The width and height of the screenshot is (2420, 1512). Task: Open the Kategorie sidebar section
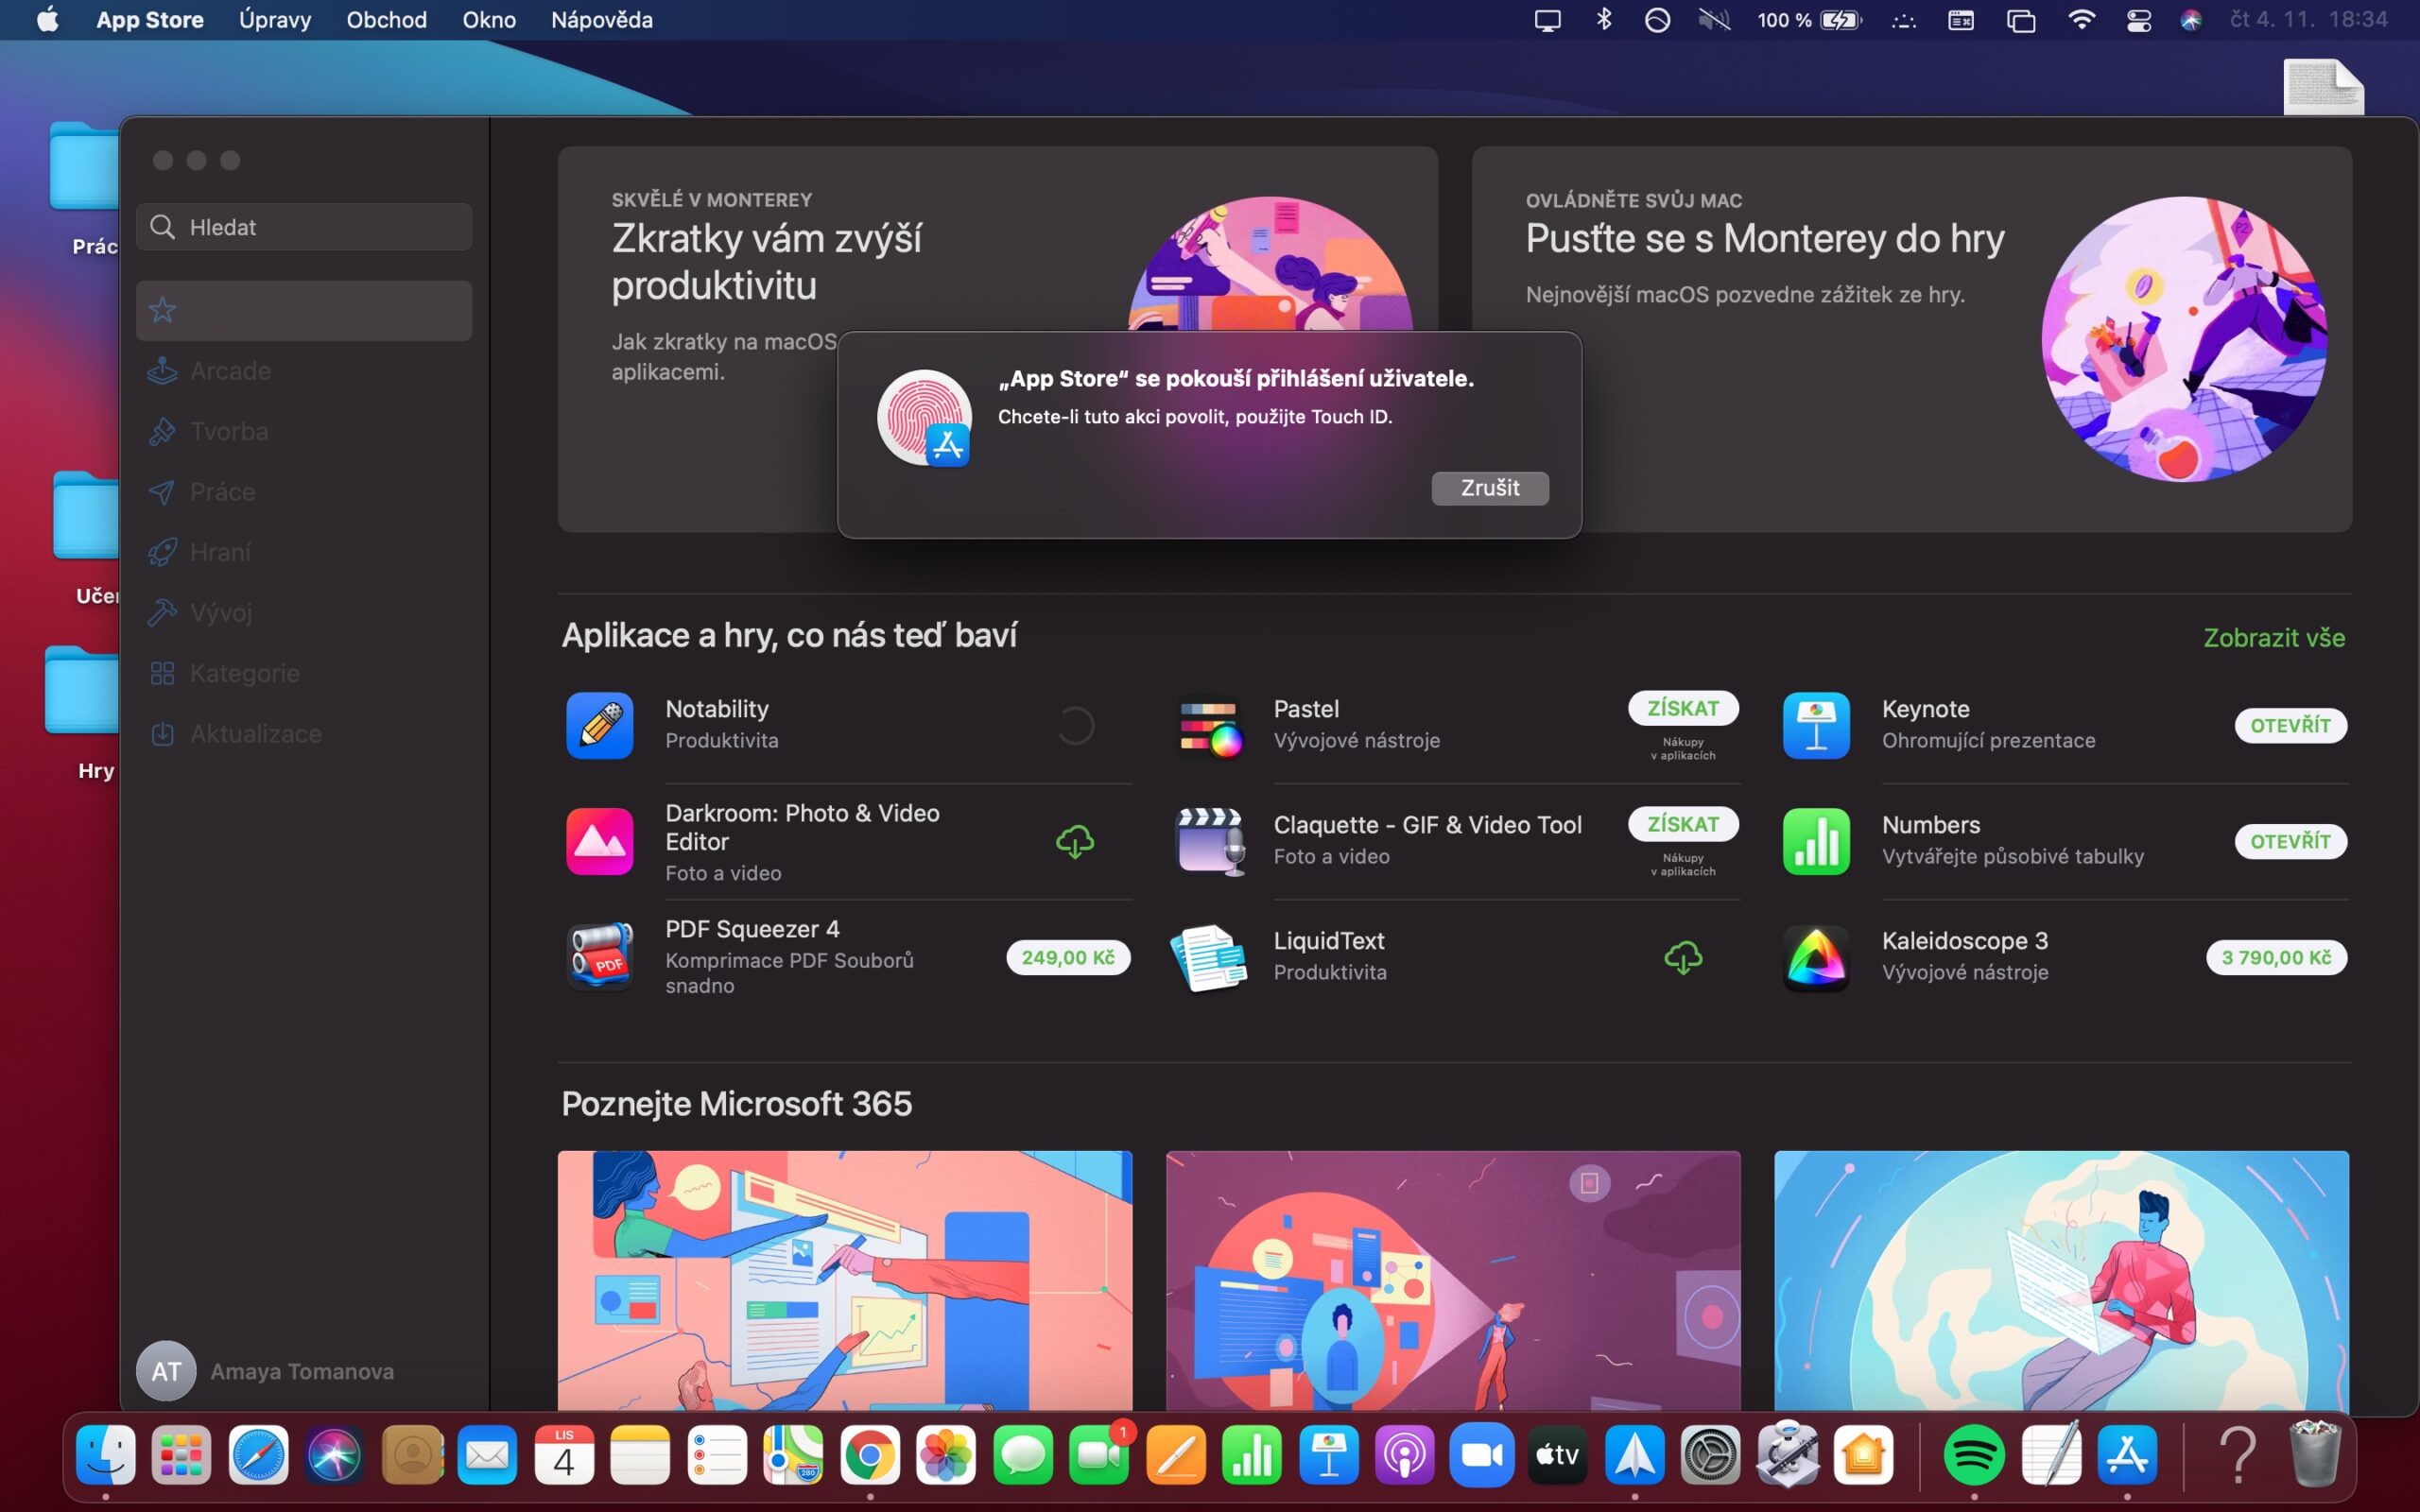pyautogui.click(x=304, y=673)
